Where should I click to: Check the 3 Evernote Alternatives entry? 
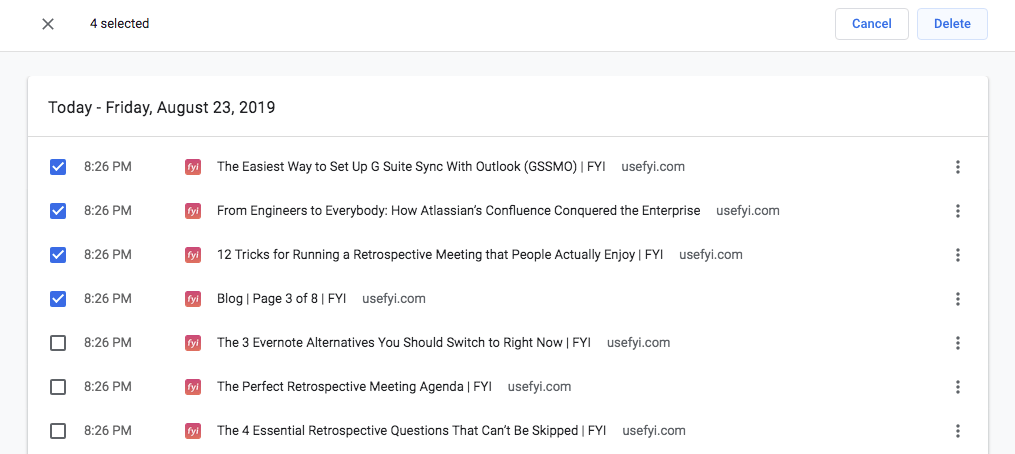coord(58,343)
